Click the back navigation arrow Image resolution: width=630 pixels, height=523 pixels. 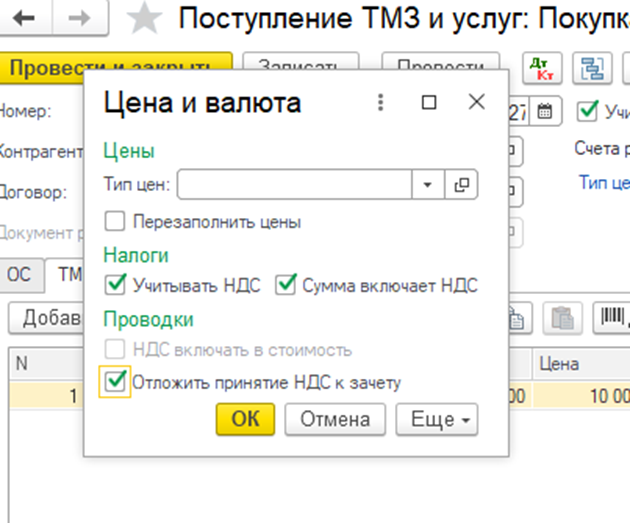[x=24, y=20]
